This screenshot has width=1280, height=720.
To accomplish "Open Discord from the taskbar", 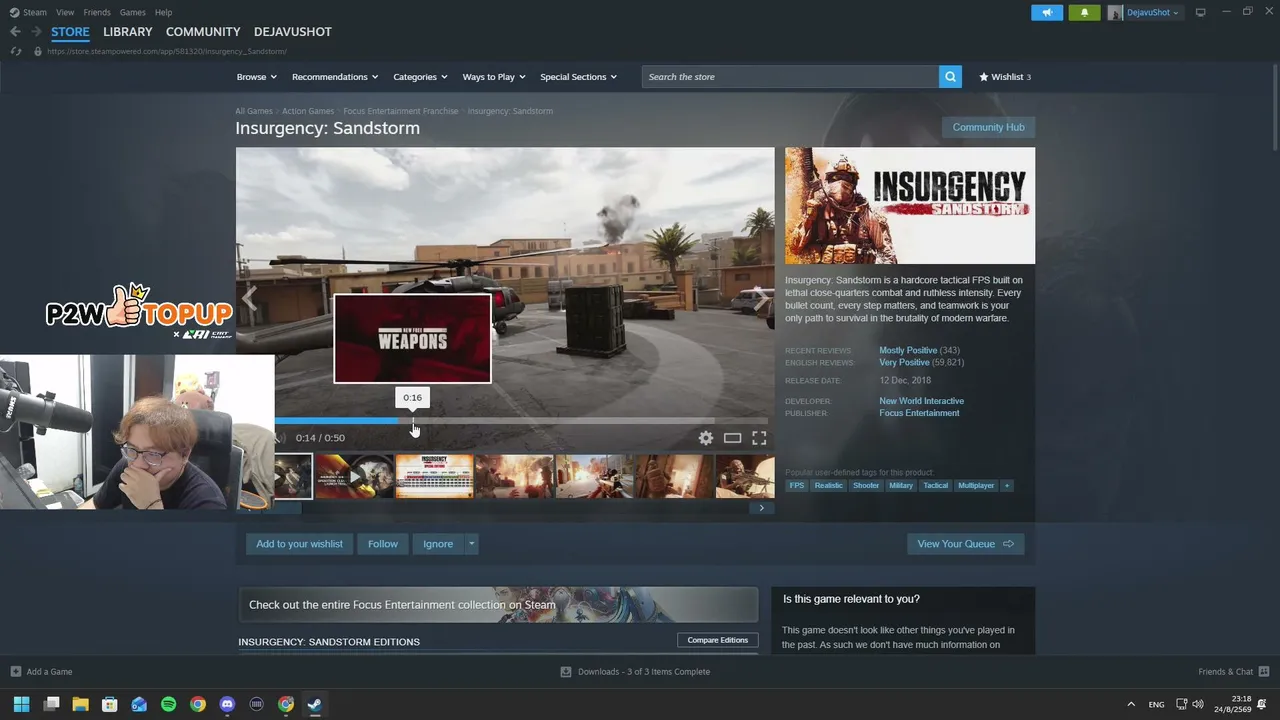I will (x=227, y=704).
